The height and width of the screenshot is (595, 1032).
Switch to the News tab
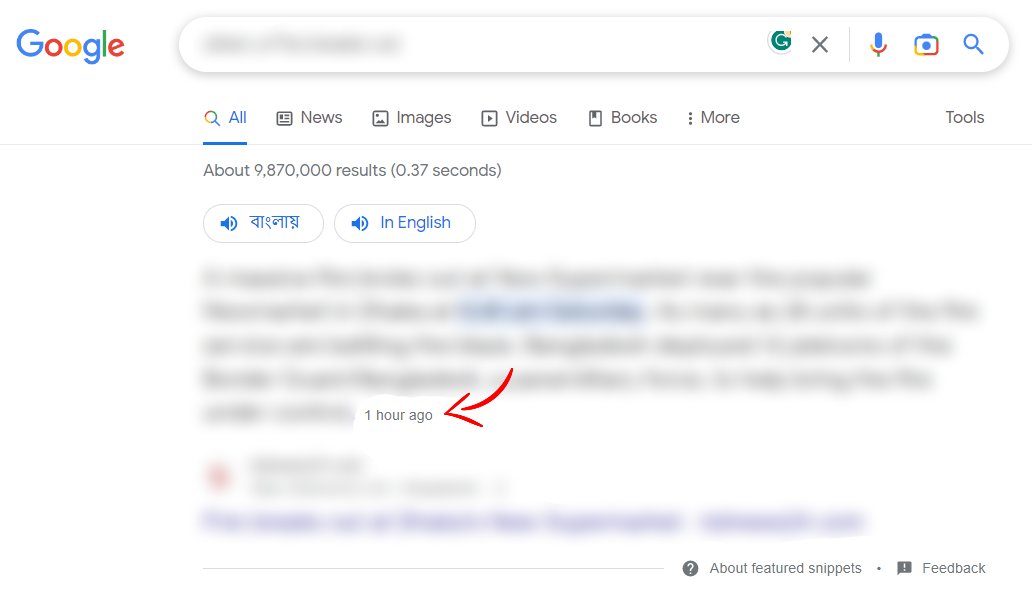coord(309,118)
